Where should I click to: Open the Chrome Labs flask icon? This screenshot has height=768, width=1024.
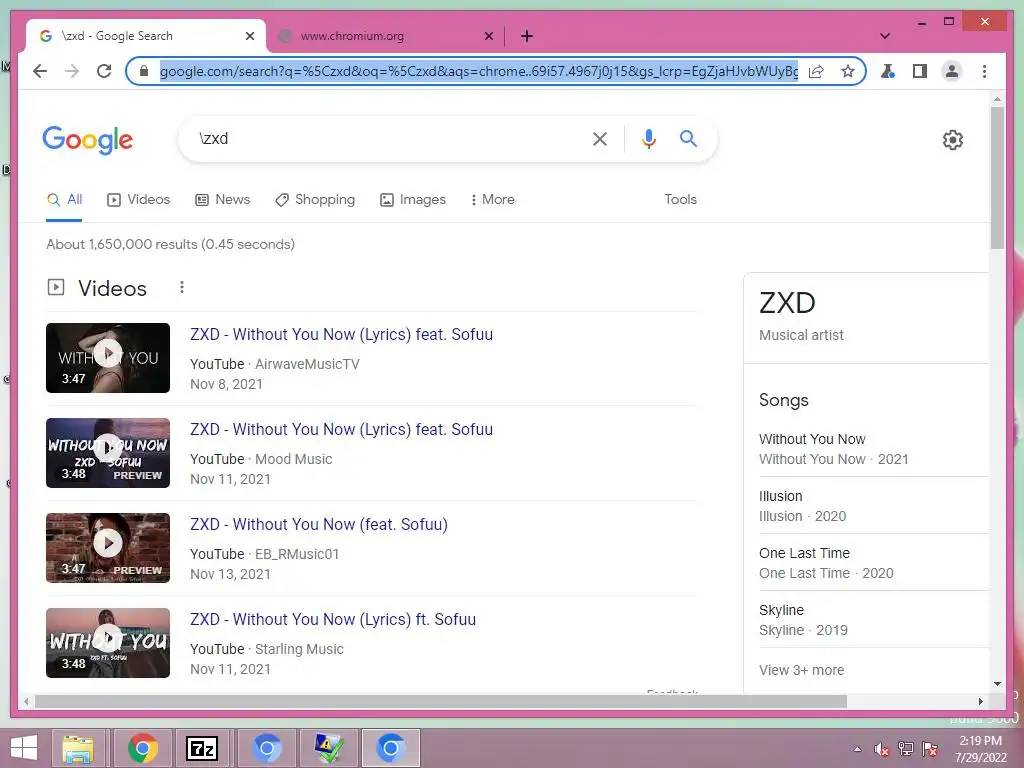click(x=888, y=71)
